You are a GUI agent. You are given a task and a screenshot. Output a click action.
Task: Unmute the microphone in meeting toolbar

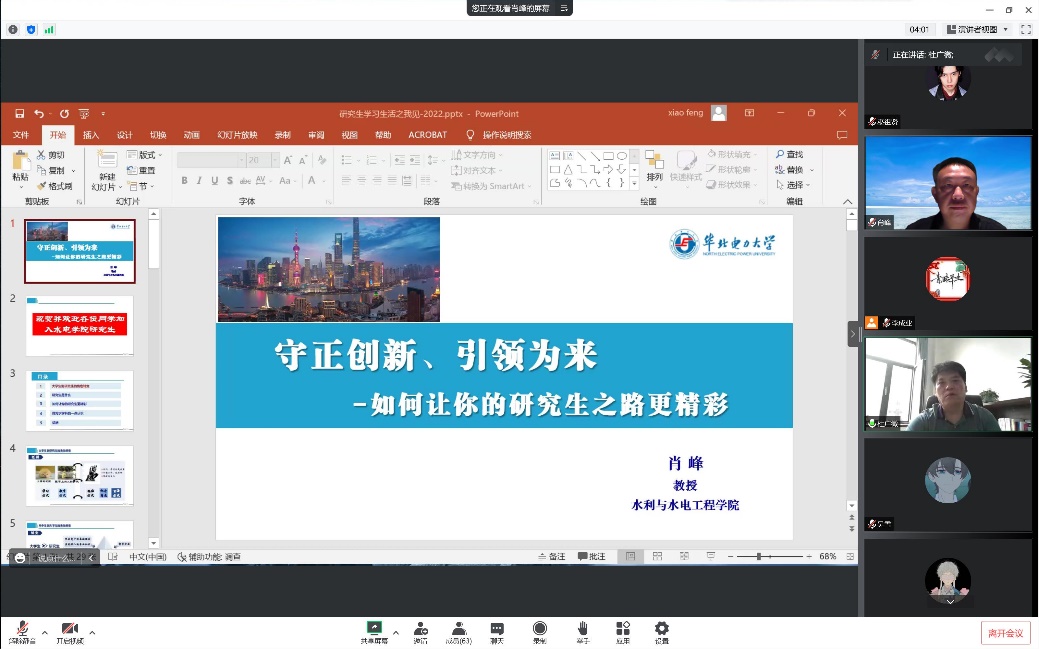point(19,630)
